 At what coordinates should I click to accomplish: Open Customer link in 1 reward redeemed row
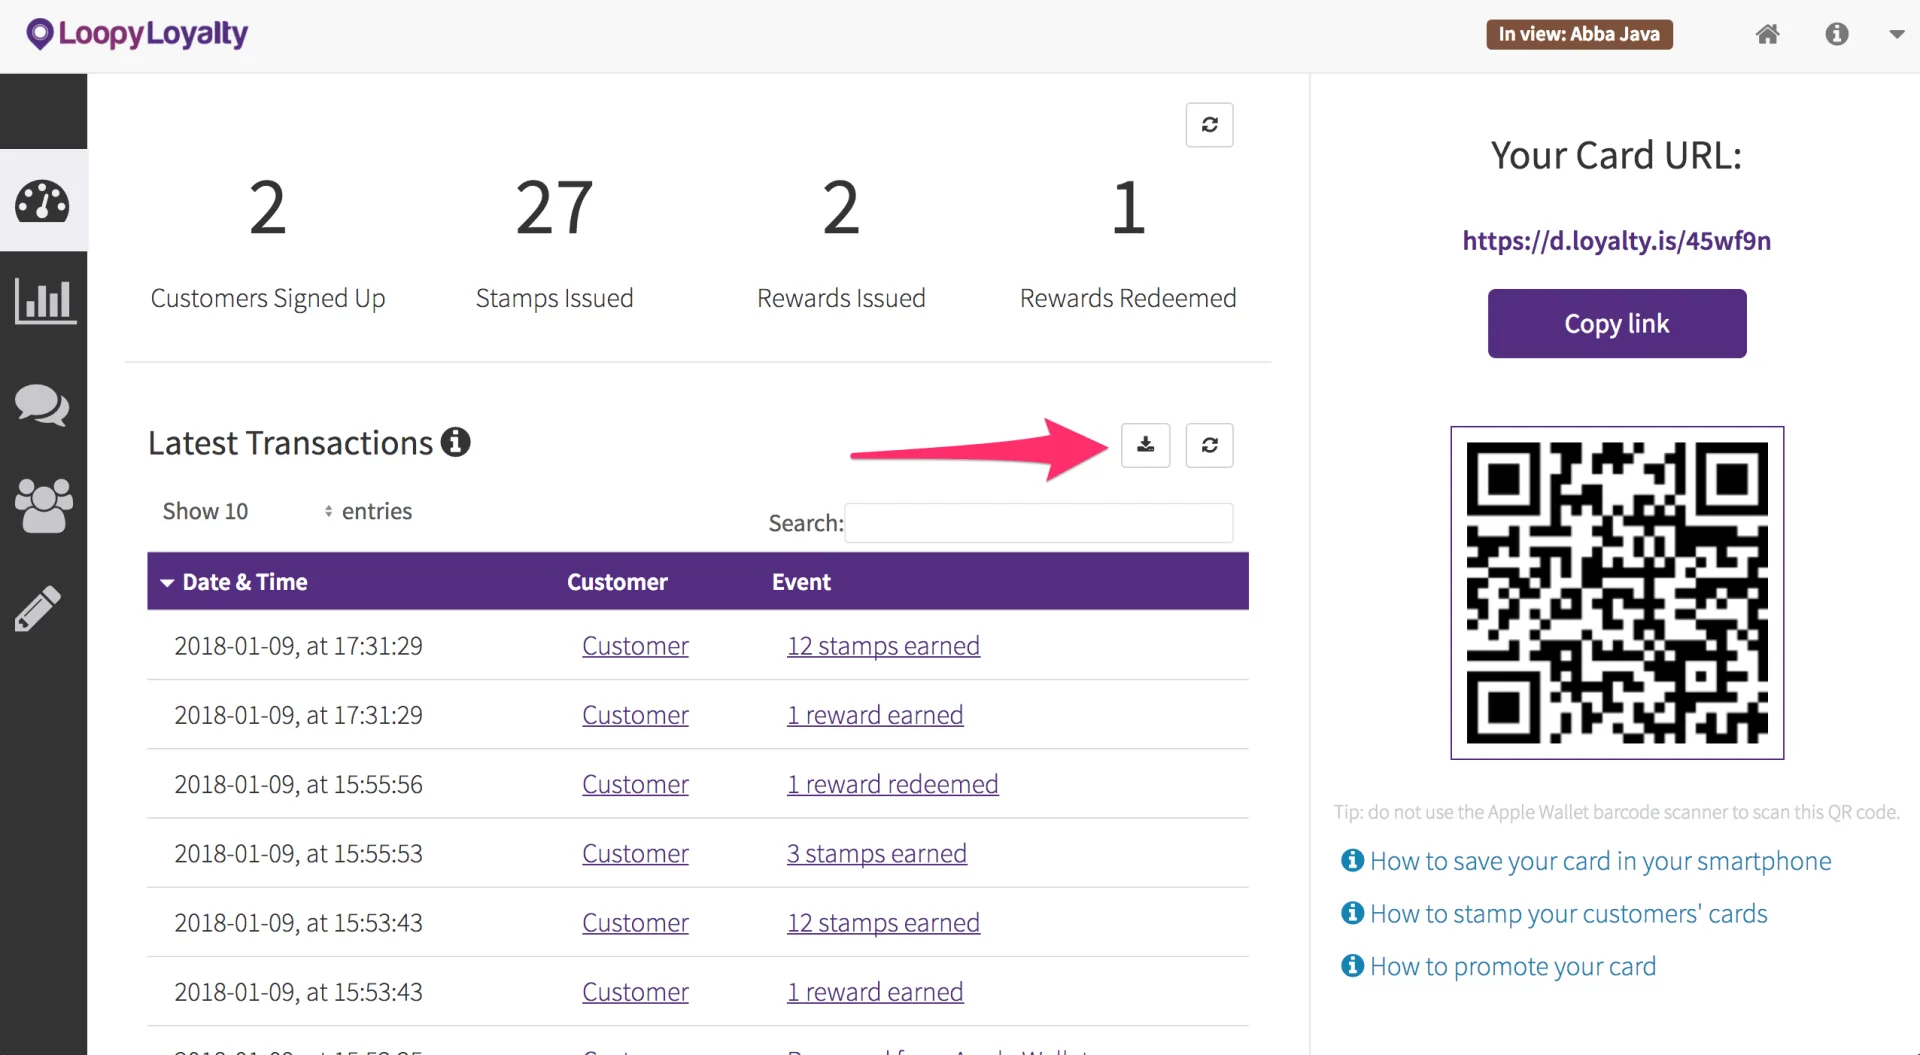(x=635, y=784)
